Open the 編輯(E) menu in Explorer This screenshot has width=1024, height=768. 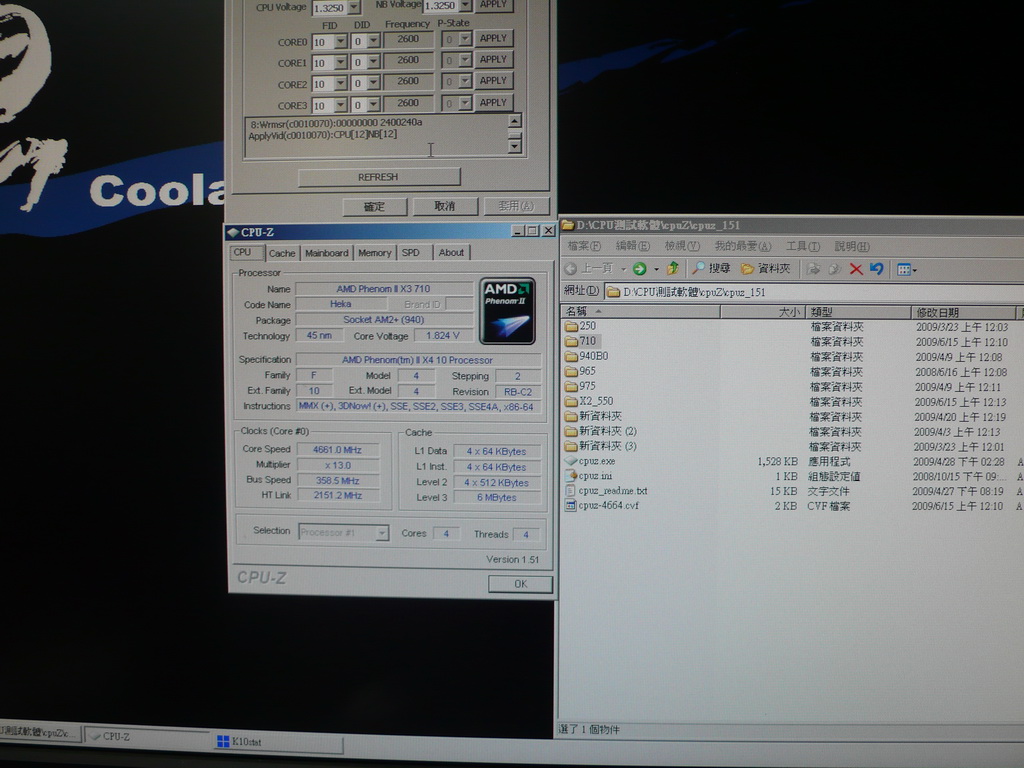(632, 246)
